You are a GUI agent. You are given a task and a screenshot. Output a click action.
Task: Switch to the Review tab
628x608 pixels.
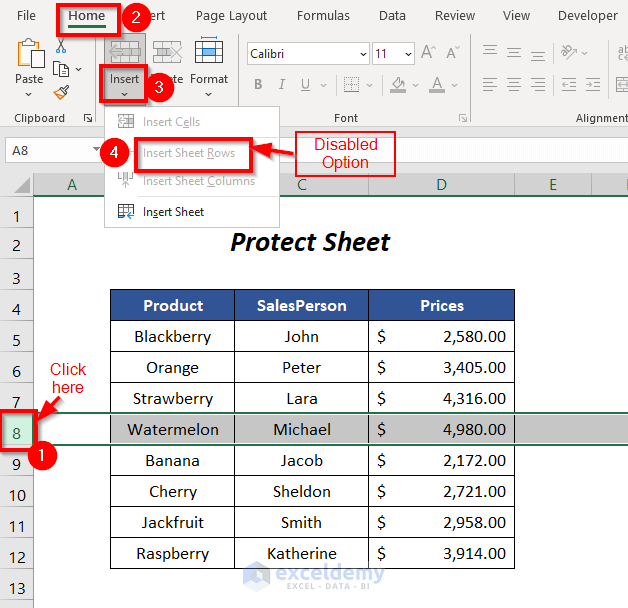(455, 16)
